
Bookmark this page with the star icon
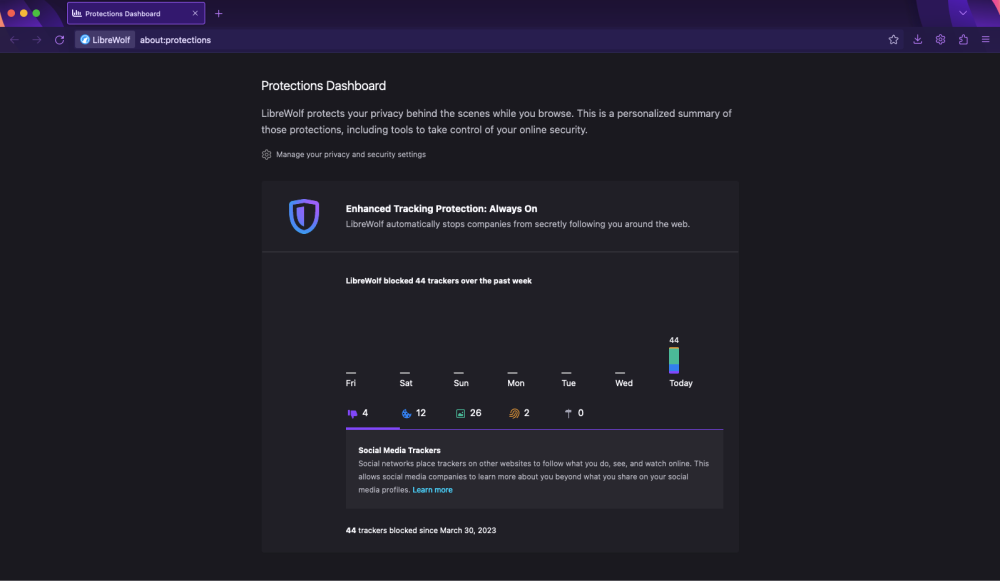click(893, 40)
